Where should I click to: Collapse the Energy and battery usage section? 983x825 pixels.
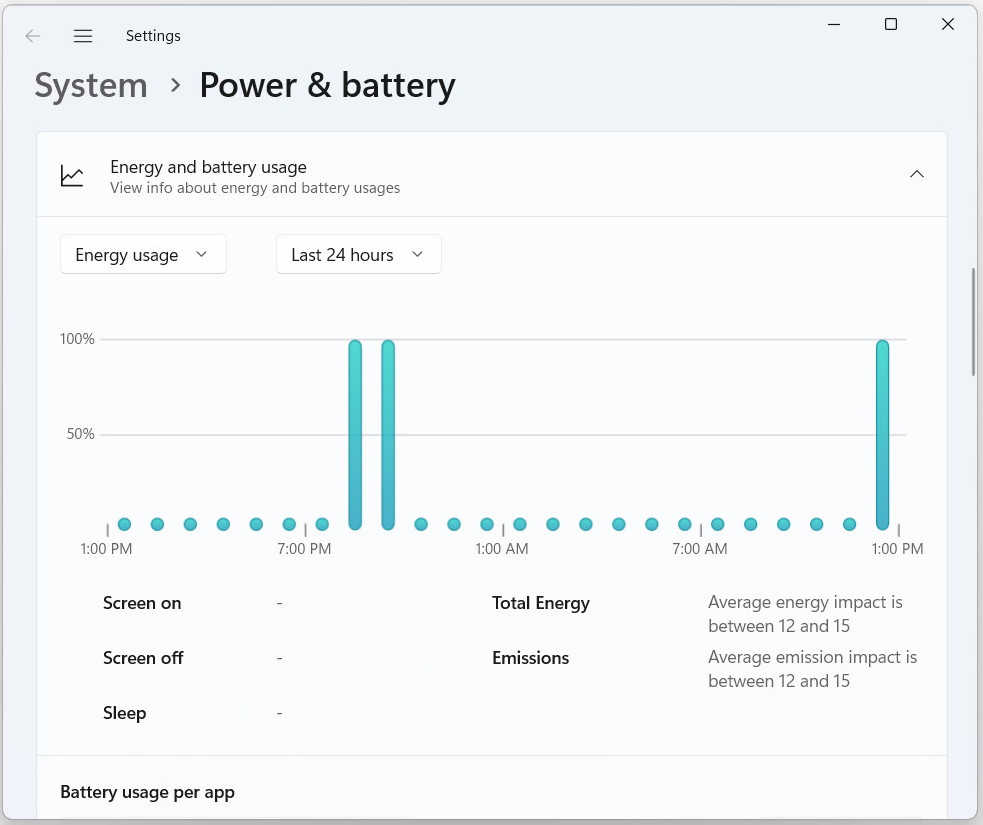coord(916,174)
